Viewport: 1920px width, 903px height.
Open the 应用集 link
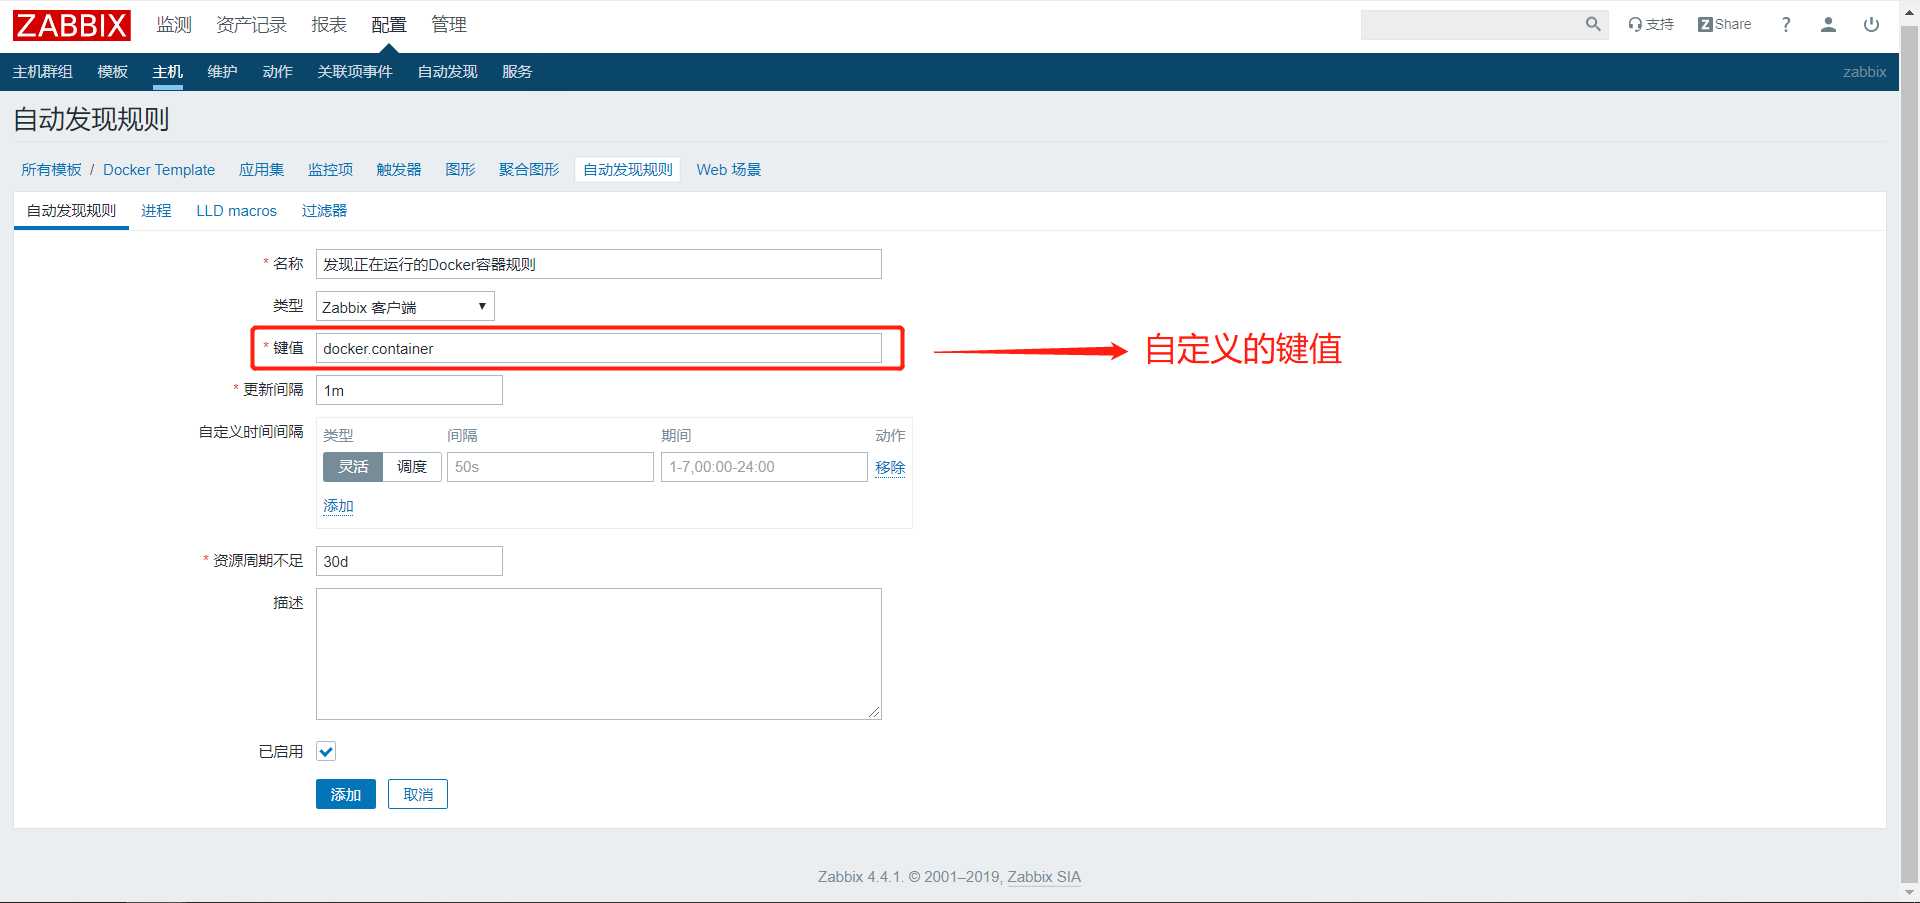pyautogui.click(x=262, y=170)
